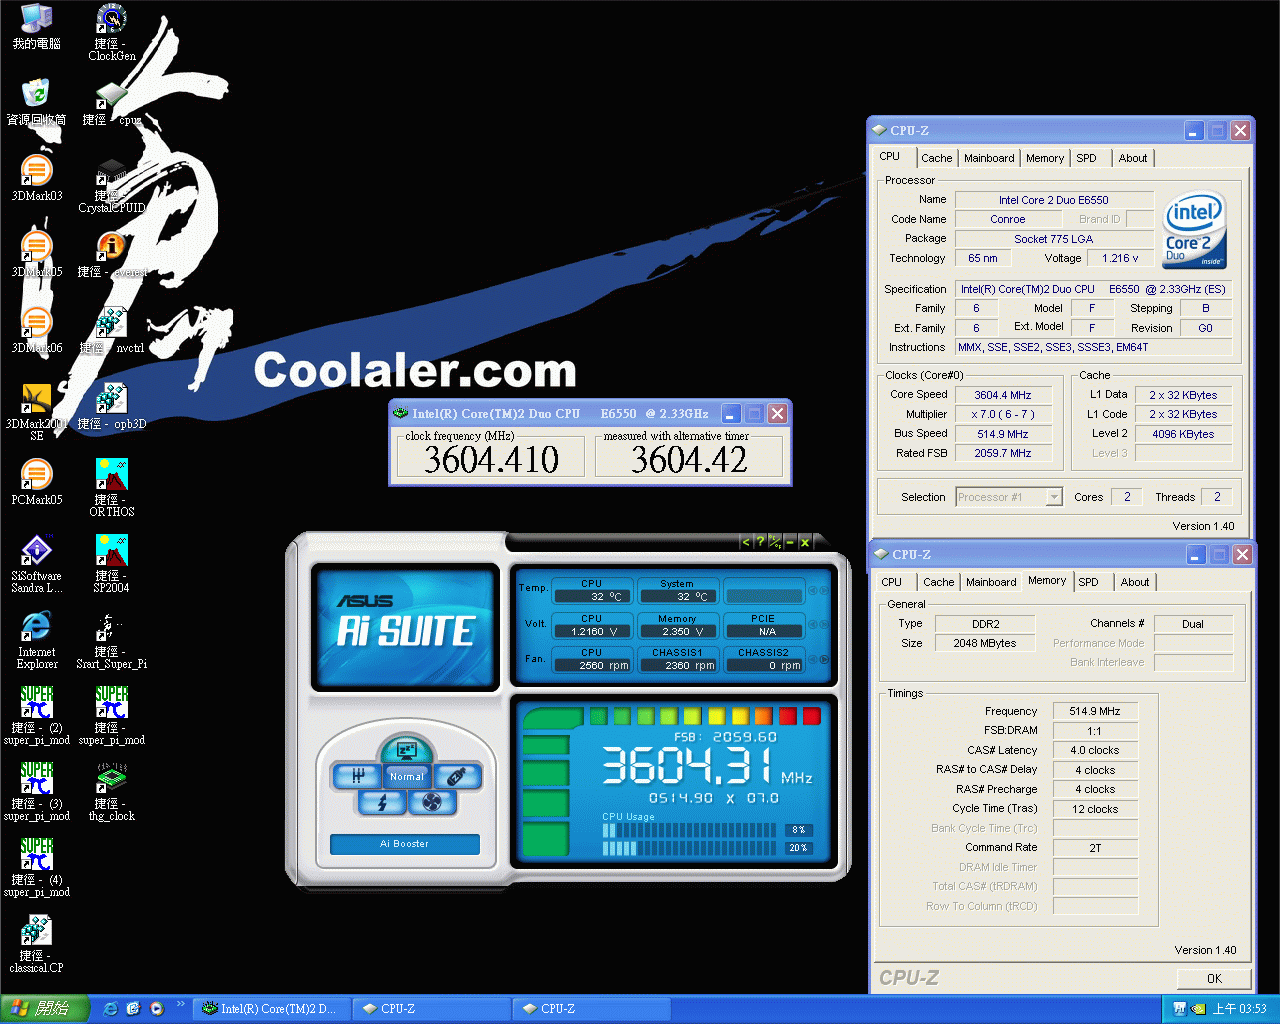Switch to About tab in upper CPU-Z

(x=1133, y=158)
